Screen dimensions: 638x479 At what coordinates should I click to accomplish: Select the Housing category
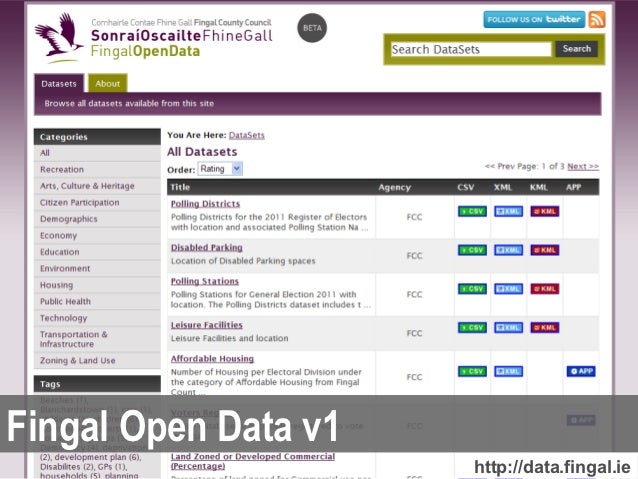click(97, 285)
